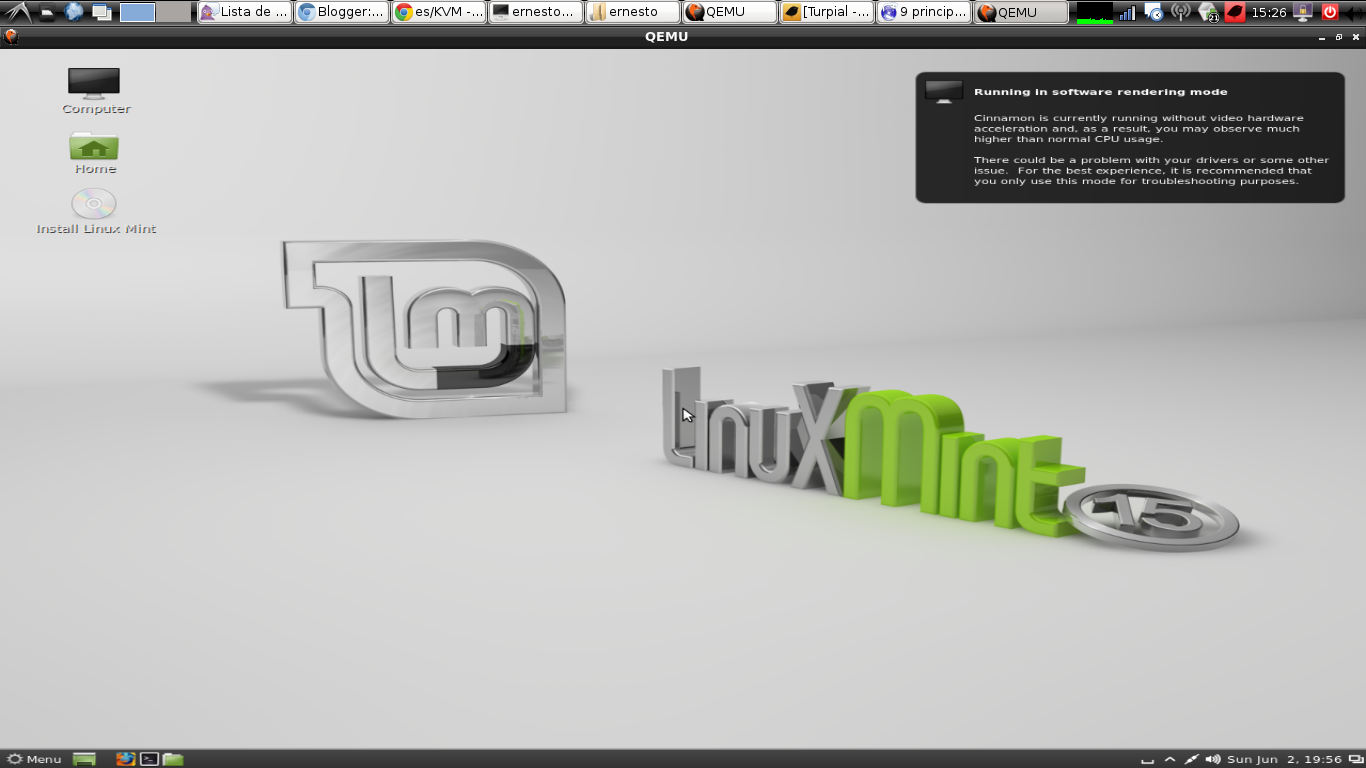Dismiss the software rendering mode notification

pos(1129,137)
